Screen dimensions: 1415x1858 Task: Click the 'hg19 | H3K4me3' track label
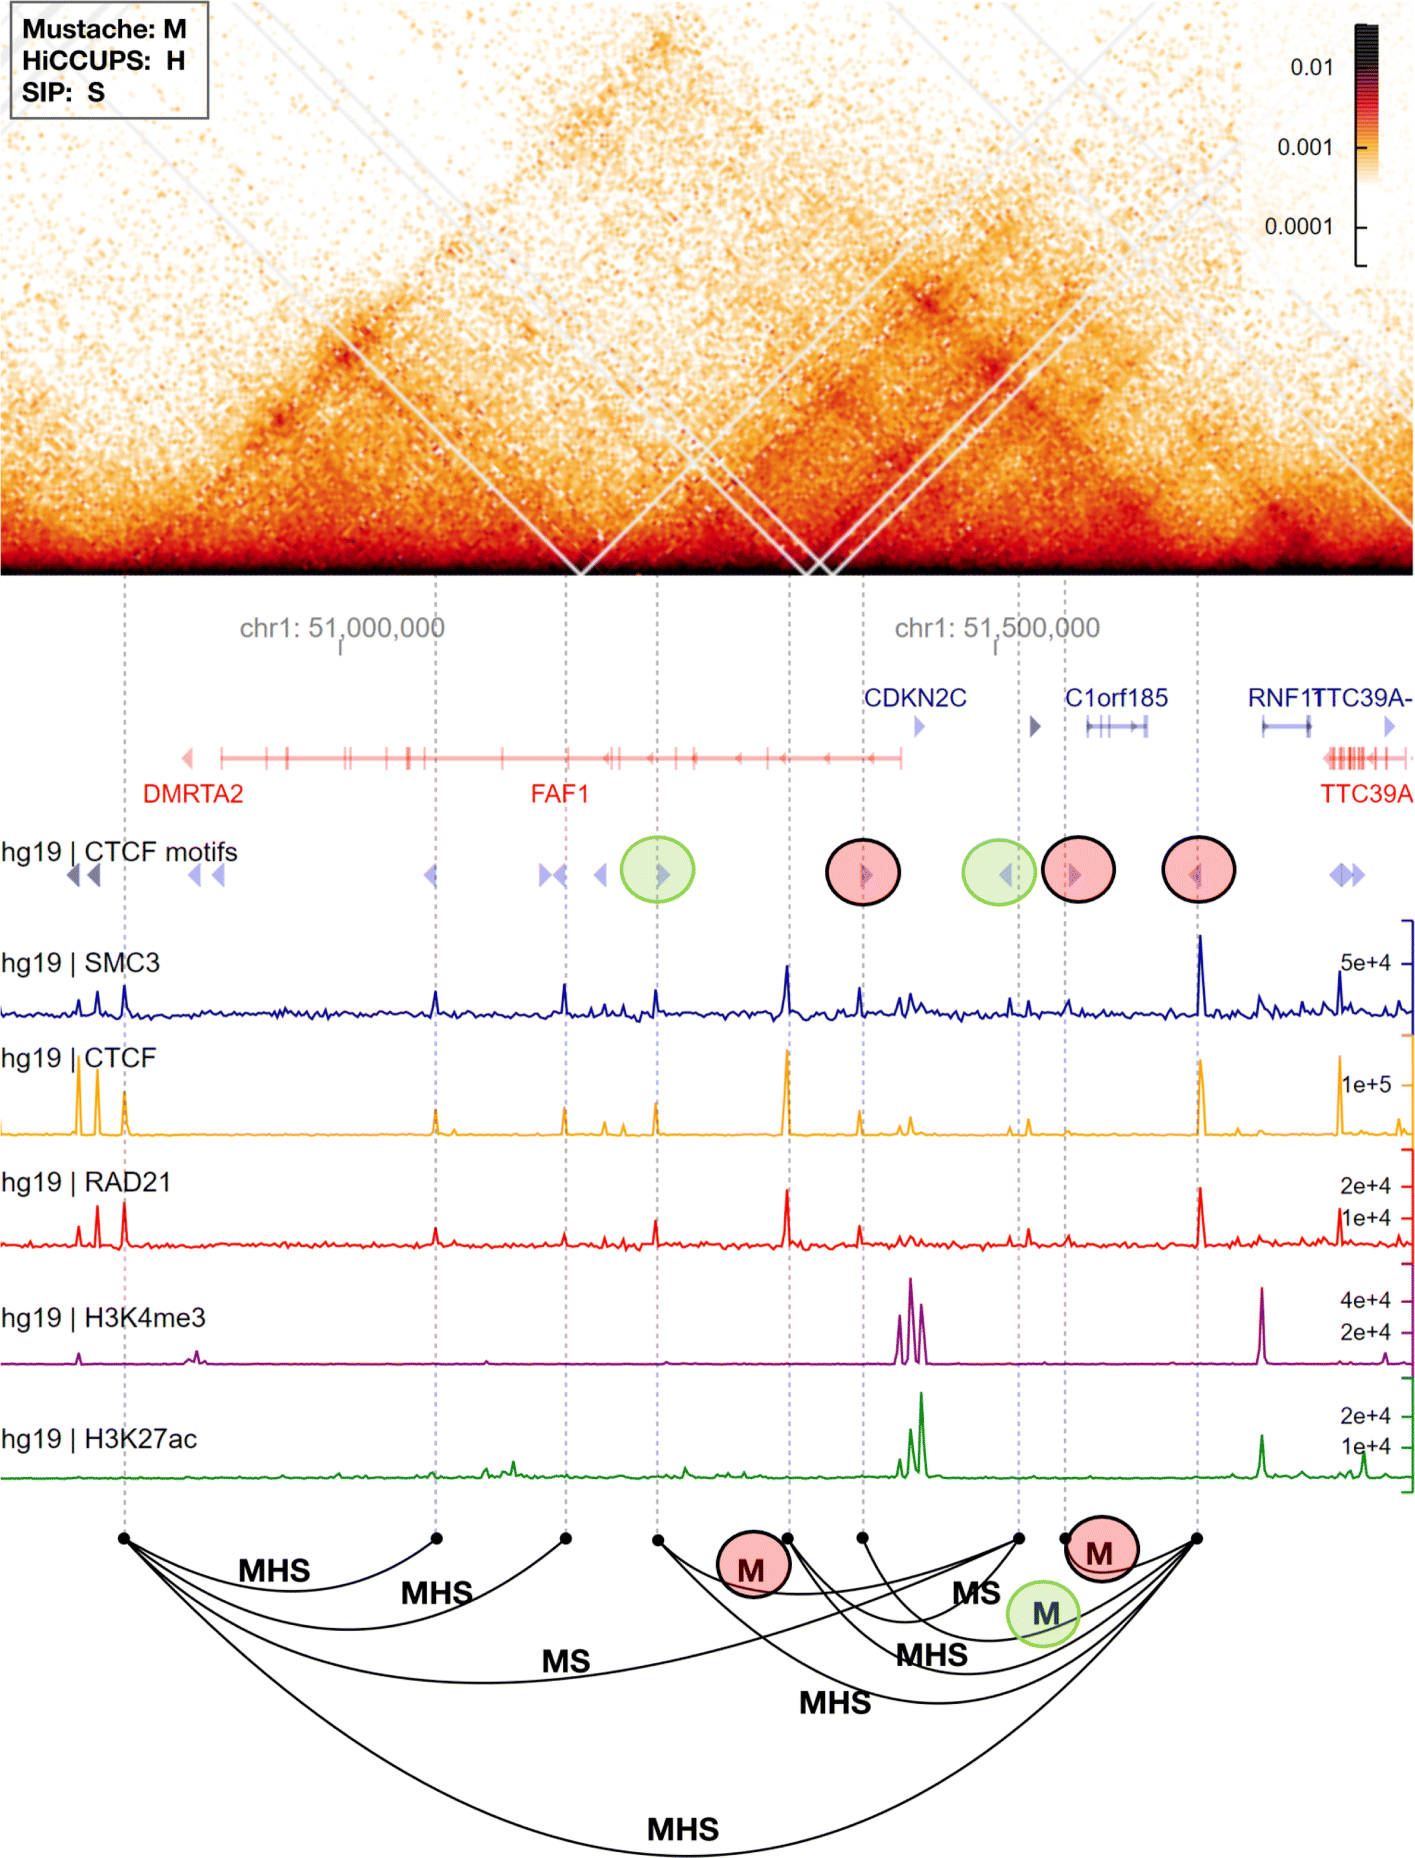click(x=103, y=1318)
